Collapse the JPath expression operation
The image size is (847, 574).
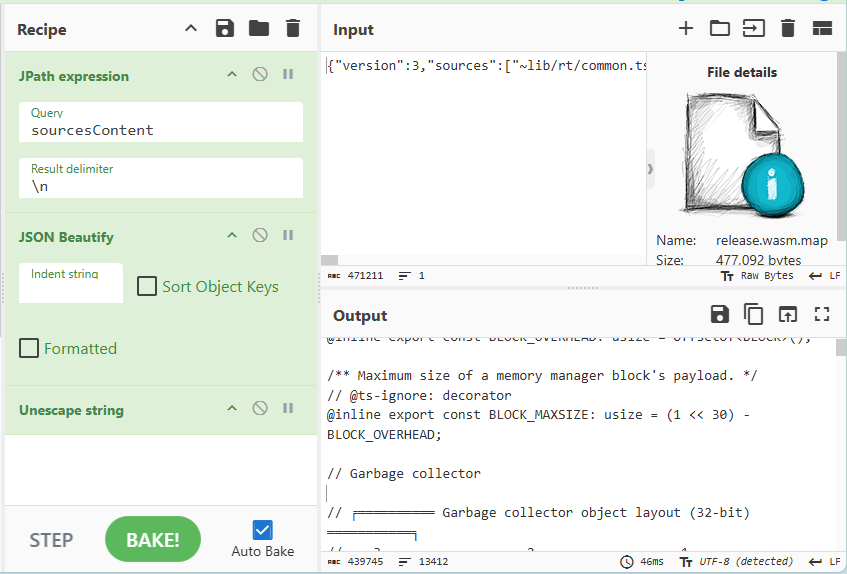coord(232,75)
